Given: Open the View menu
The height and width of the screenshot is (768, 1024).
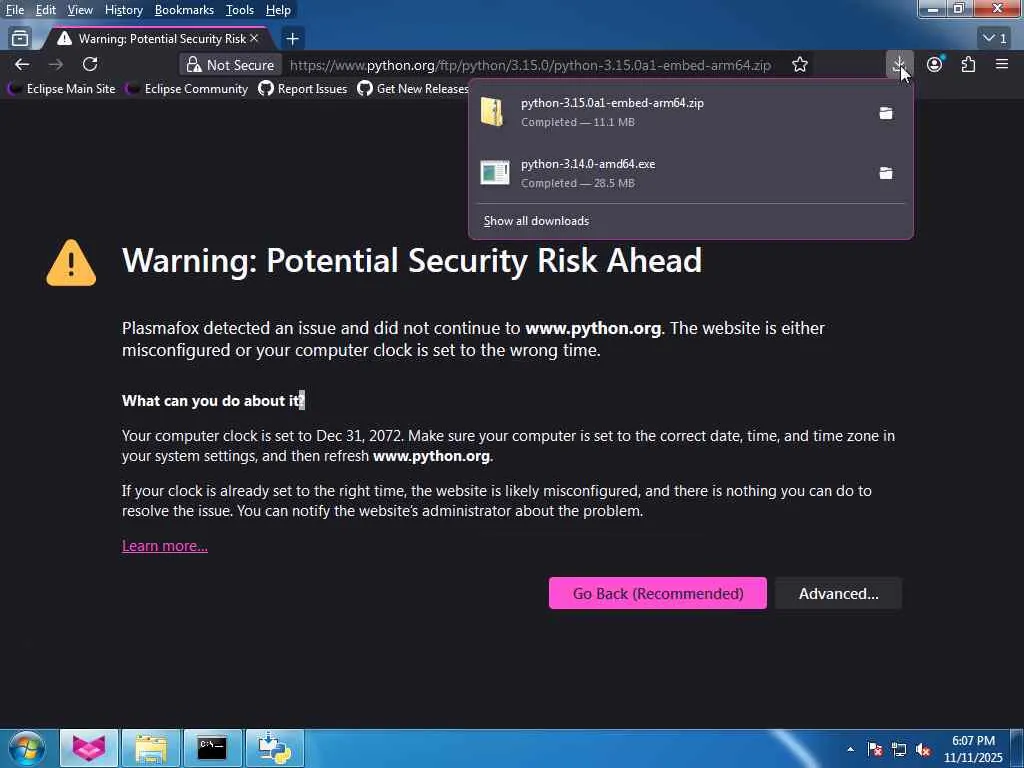Looking at the screenshot, I should [80, 10].
